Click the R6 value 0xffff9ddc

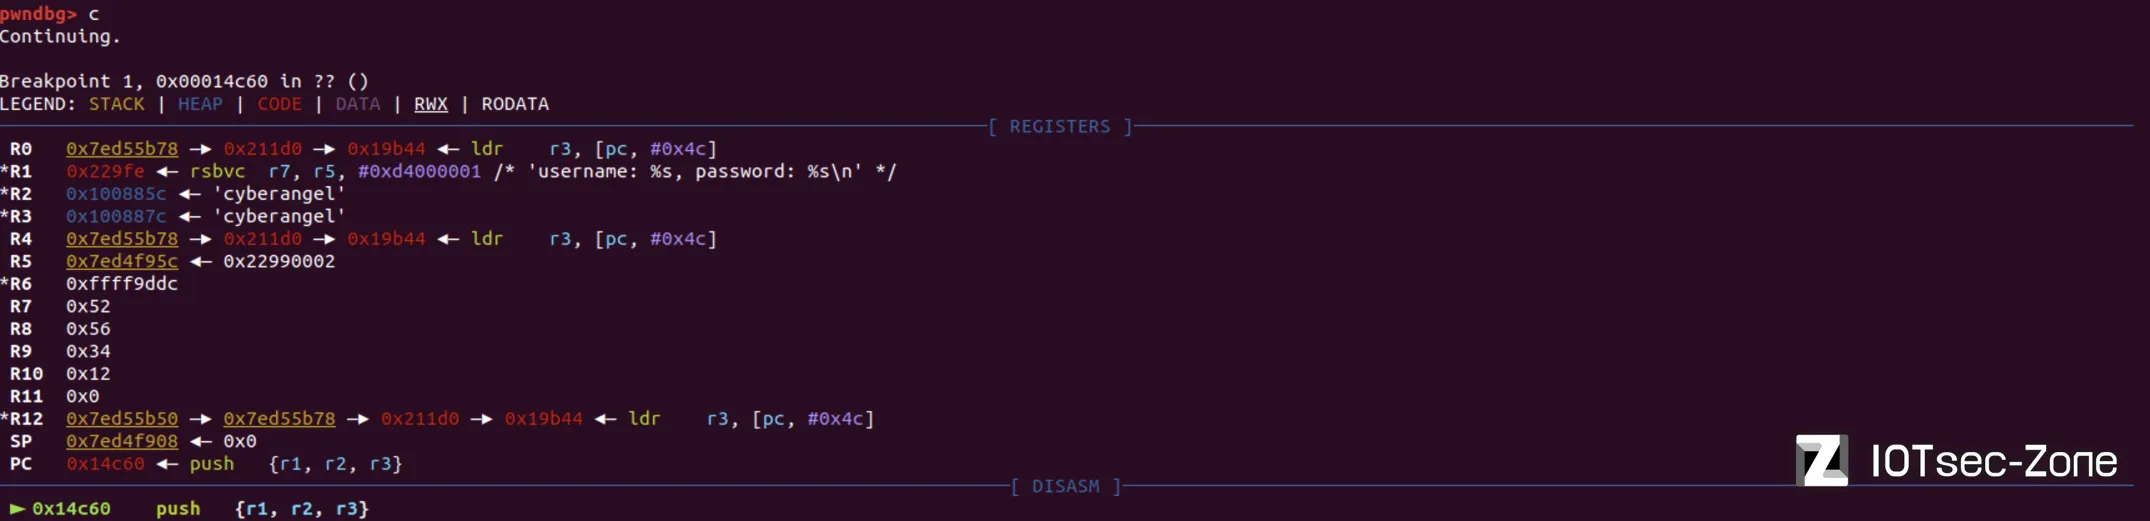click(122, 284)
